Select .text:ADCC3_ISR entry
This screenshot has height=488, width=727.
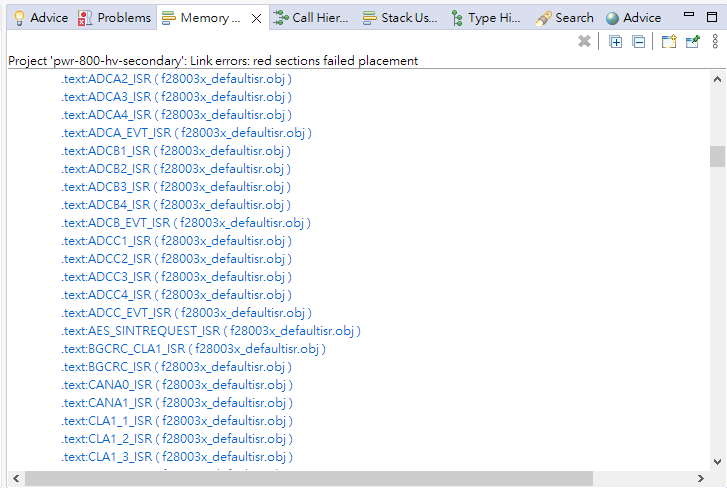[176, 277]
